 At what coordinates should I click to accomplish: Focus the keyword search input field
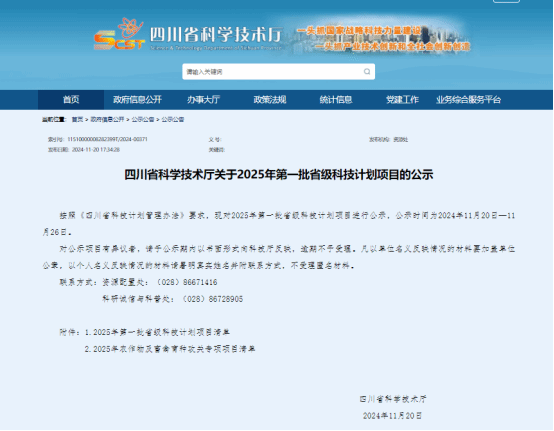[278, 72]
